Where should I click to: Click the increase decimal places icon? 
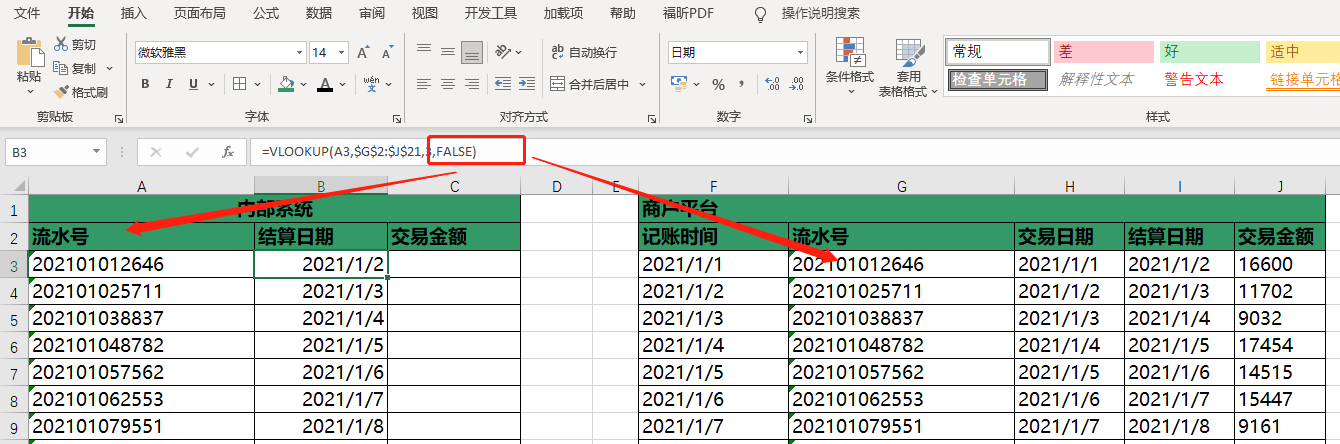(770, 84)
